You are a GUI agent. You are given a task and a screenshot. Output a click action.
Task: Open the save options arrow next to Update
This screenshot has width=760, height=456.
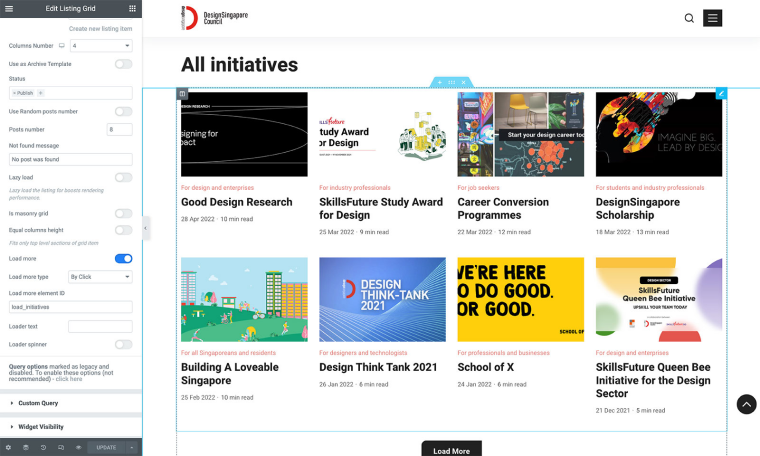click(131, 447)
